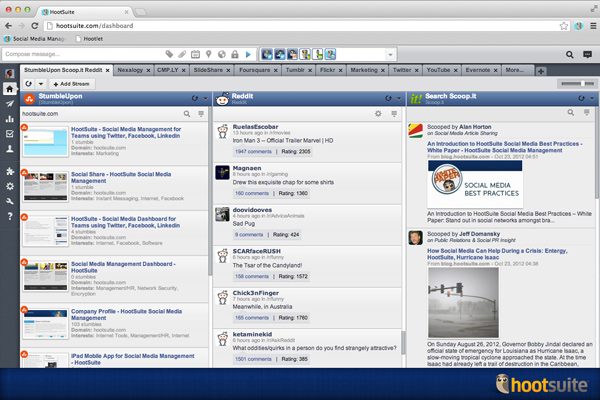This screenshot has width=600, height=400.
Task: Open the Hootlet bookmark
Action: tap(89, 39)
